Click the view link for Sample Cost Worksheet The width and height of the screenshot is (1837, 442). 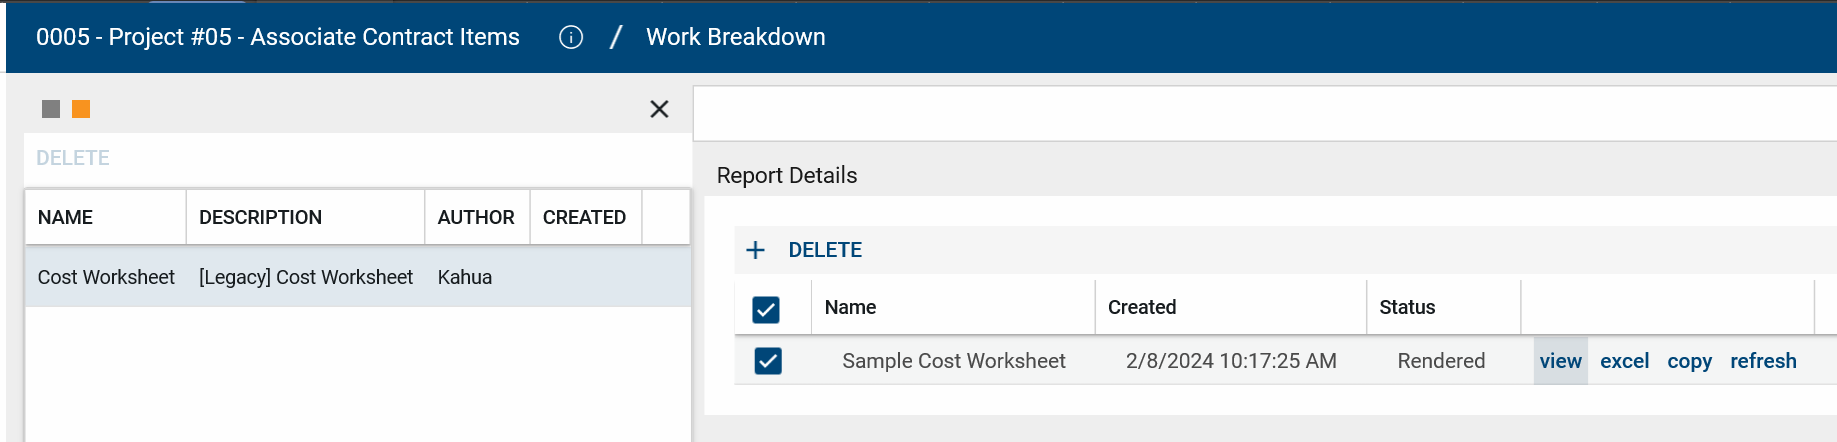click(x=1560, y=361)
